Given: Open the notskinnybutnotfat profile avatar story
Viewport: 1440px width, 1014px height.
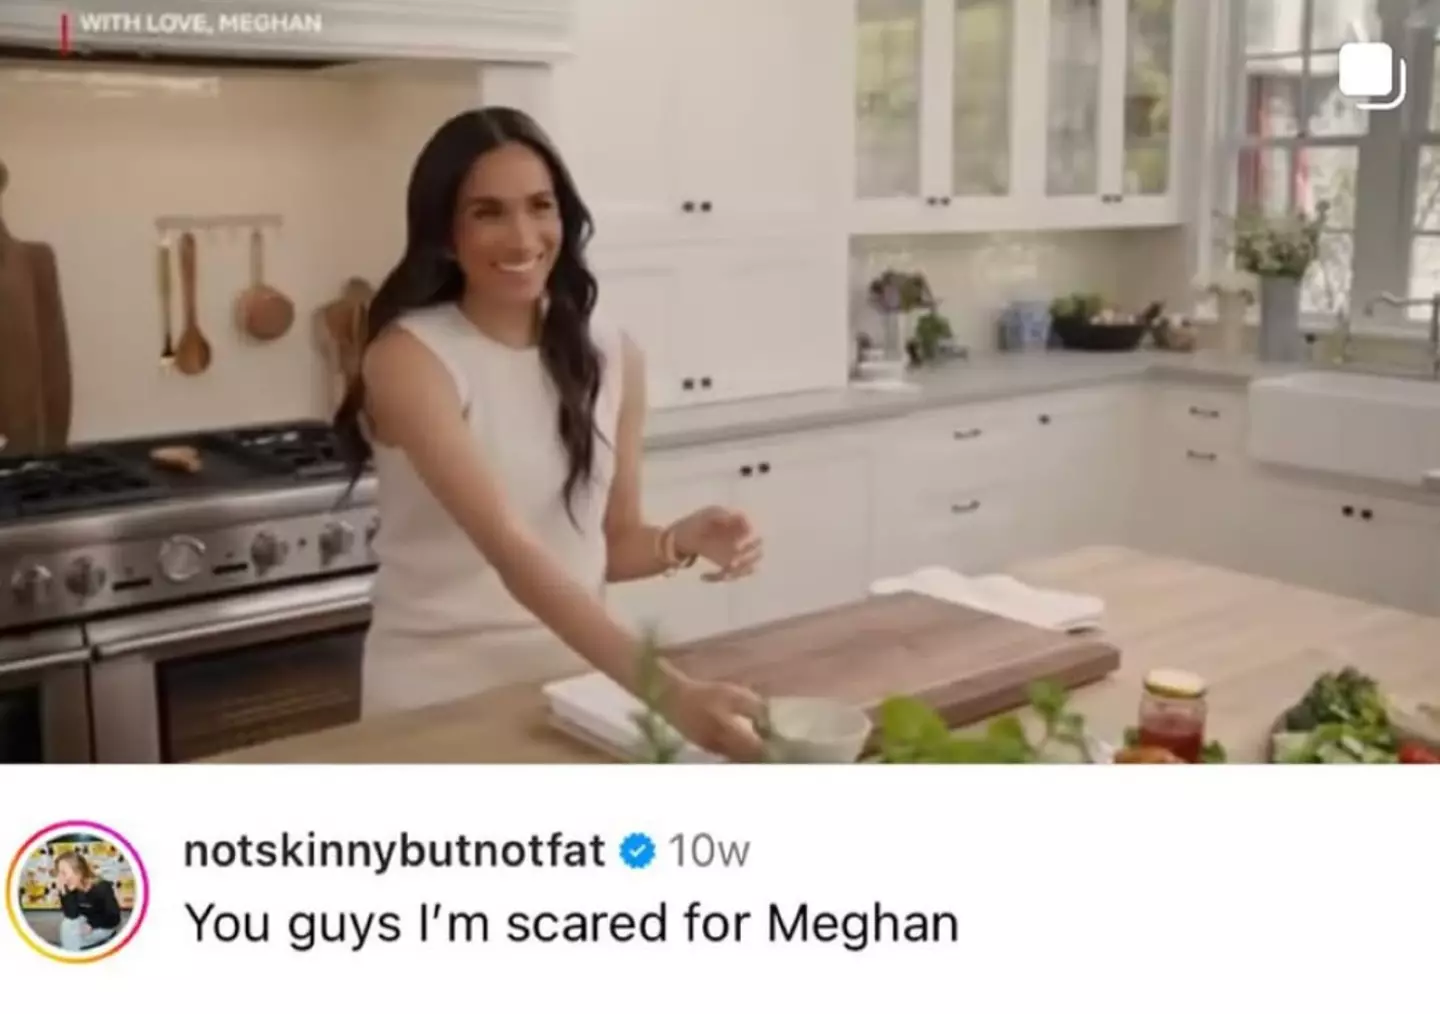Looking at the screenshot, I should 77,891.
